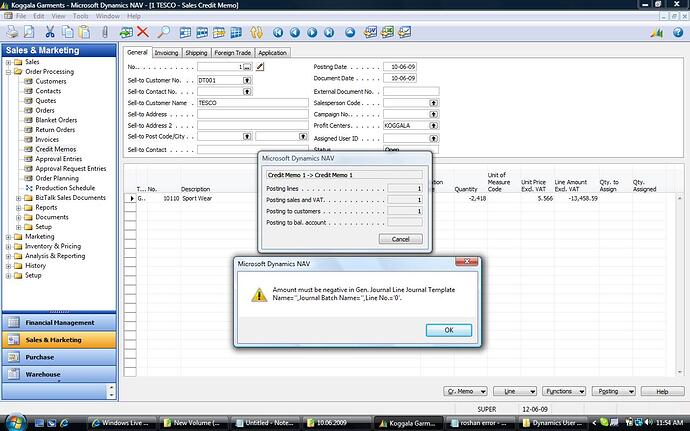This screenshot has width=690, height=431.
Task: Click the Send to Word icon
Action: pos(371,32)
